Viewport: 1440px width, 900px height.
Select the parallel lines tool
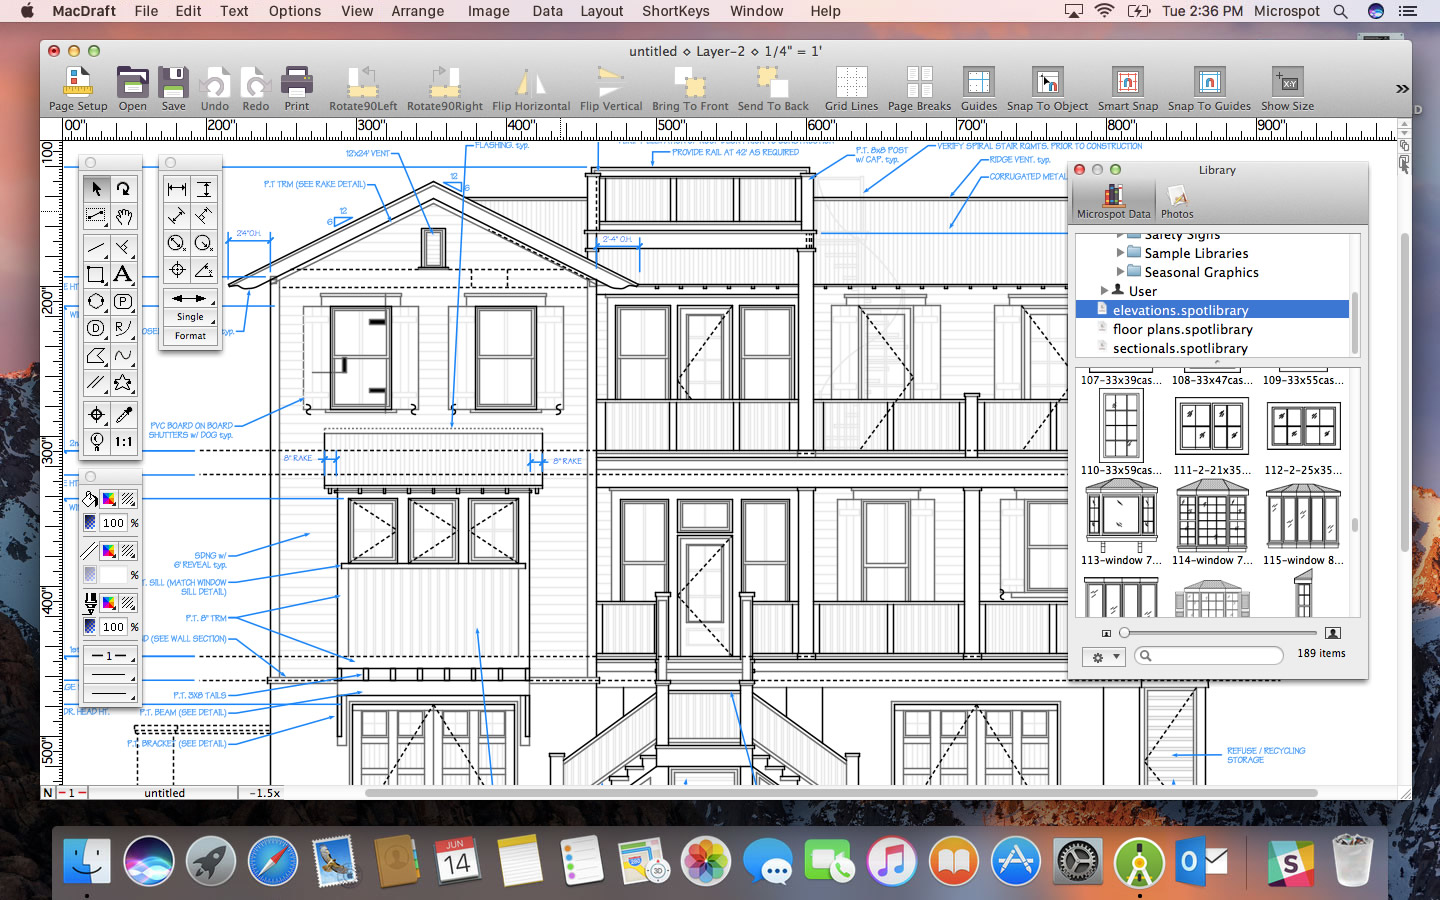pyautogui.click(x=96, y=382)
